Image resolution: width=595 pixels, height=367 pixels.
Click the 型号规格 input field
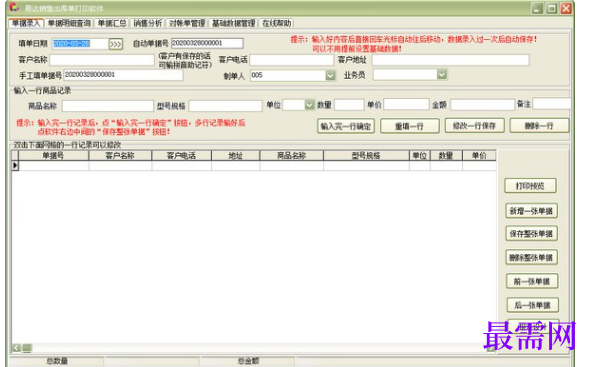(225, 106)
